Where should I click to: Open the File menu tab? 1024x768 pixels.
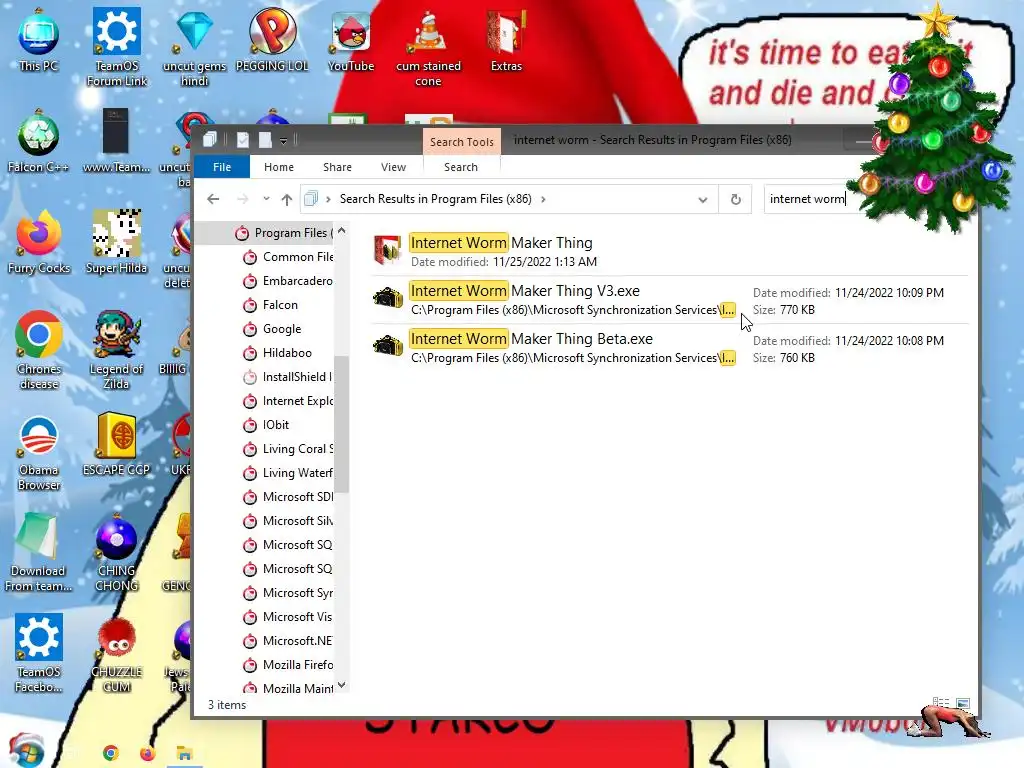coord(222,167)
